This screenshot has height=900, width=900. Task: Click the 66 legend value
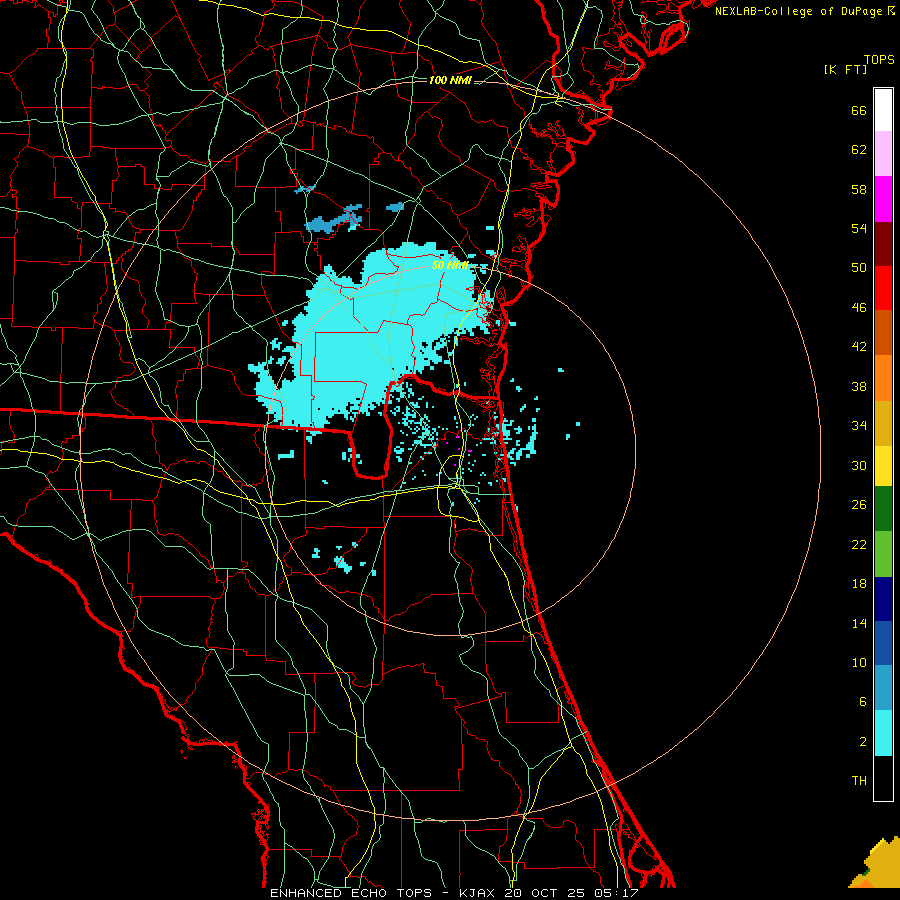pyautogui.click(x=859, y=110)
